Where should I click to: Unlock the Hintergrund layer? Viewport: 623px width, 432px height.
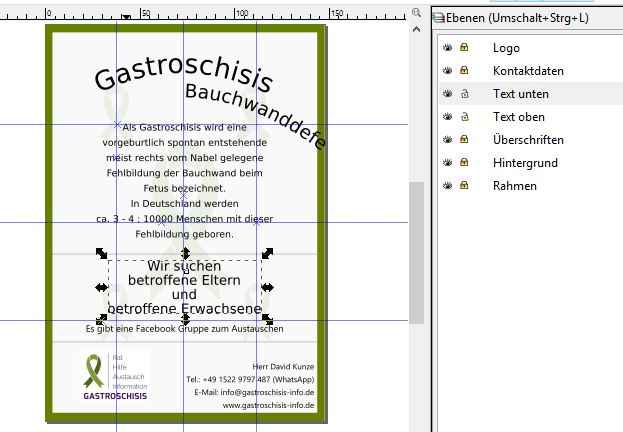[x=464, y=162]
